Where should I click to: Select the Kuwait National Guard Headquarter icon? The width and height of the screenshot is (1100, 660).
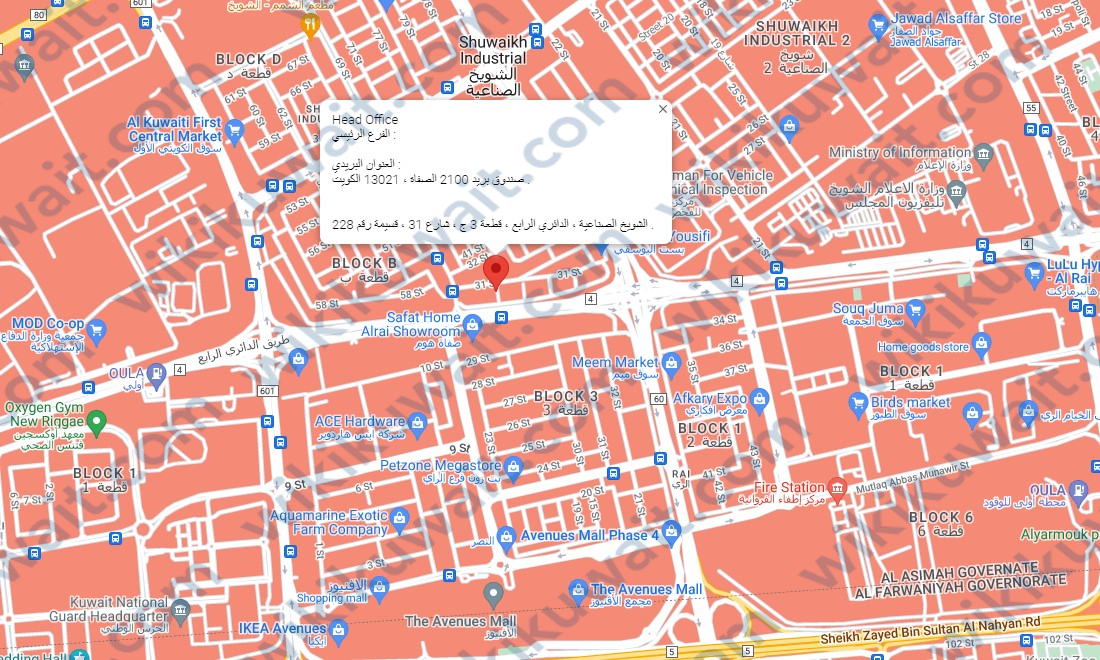pos(180,611)
